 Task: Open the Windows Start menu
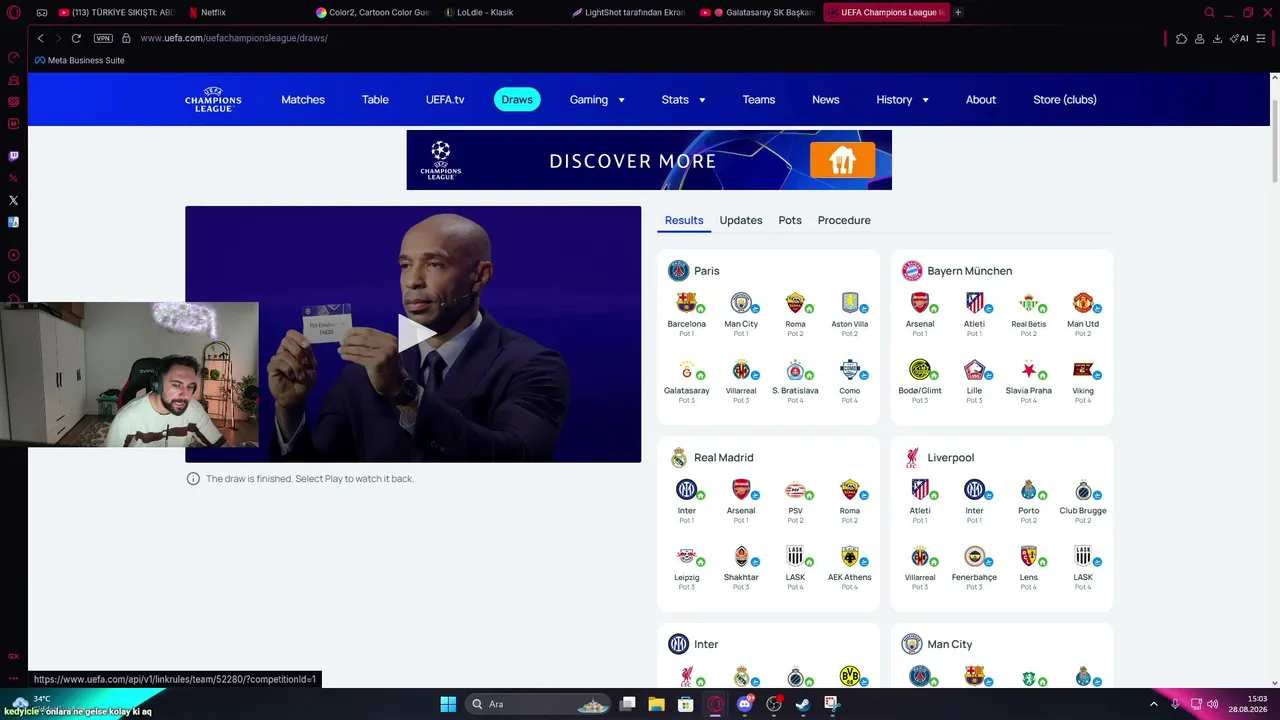tap(448, 704)
